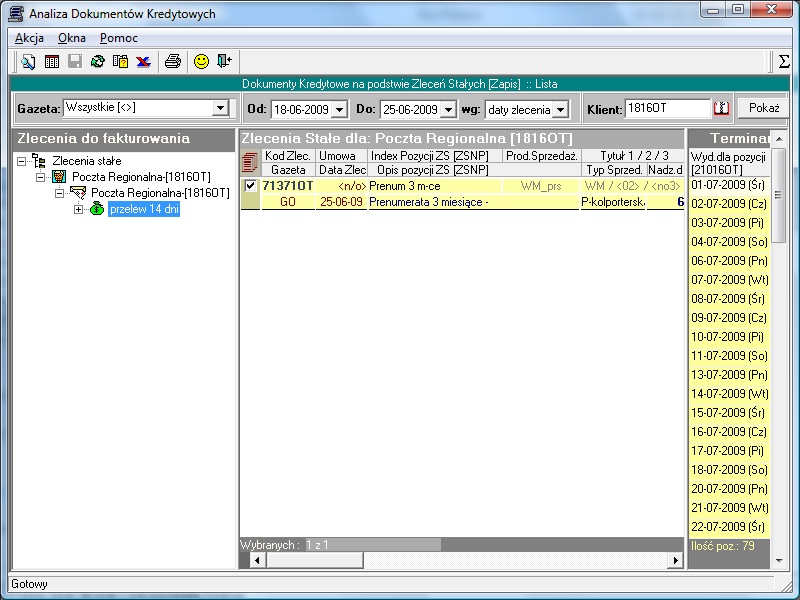Click the Index Pozycji ZS [ZSNP] header

click(x=435, y=156)
